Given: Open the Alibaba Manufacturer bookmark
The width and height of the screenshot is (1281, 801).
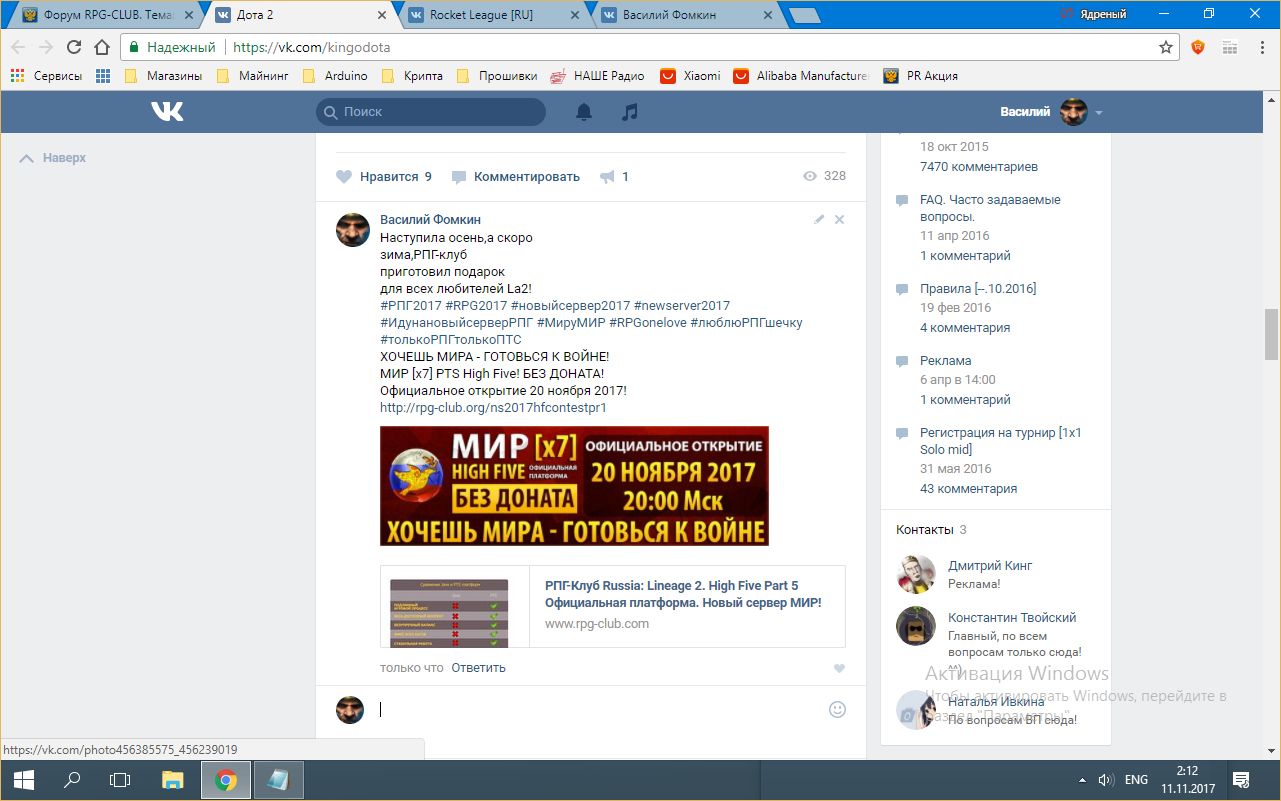Looking at the screenshot, I should (802, 76).
